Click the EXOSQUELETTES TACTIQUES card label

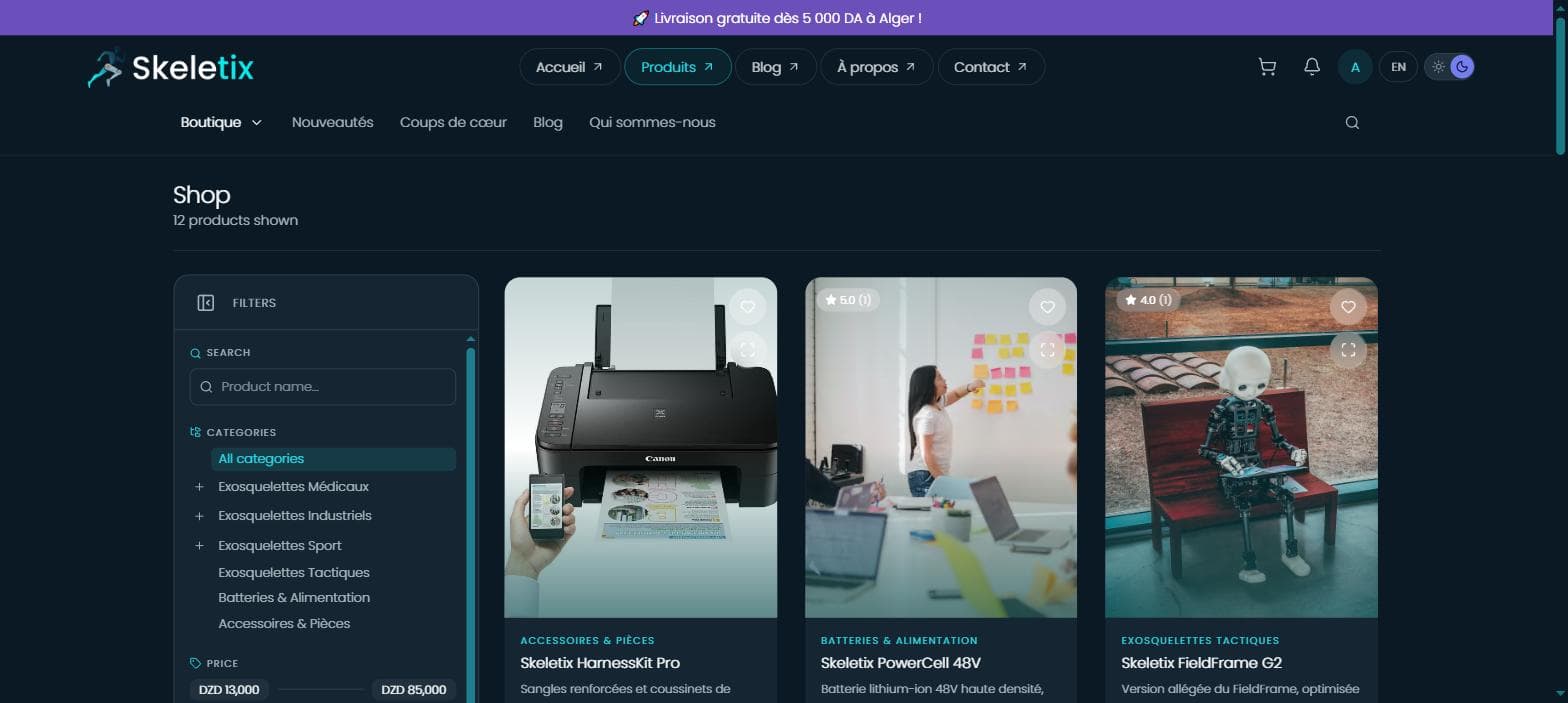pos(1200,640)
